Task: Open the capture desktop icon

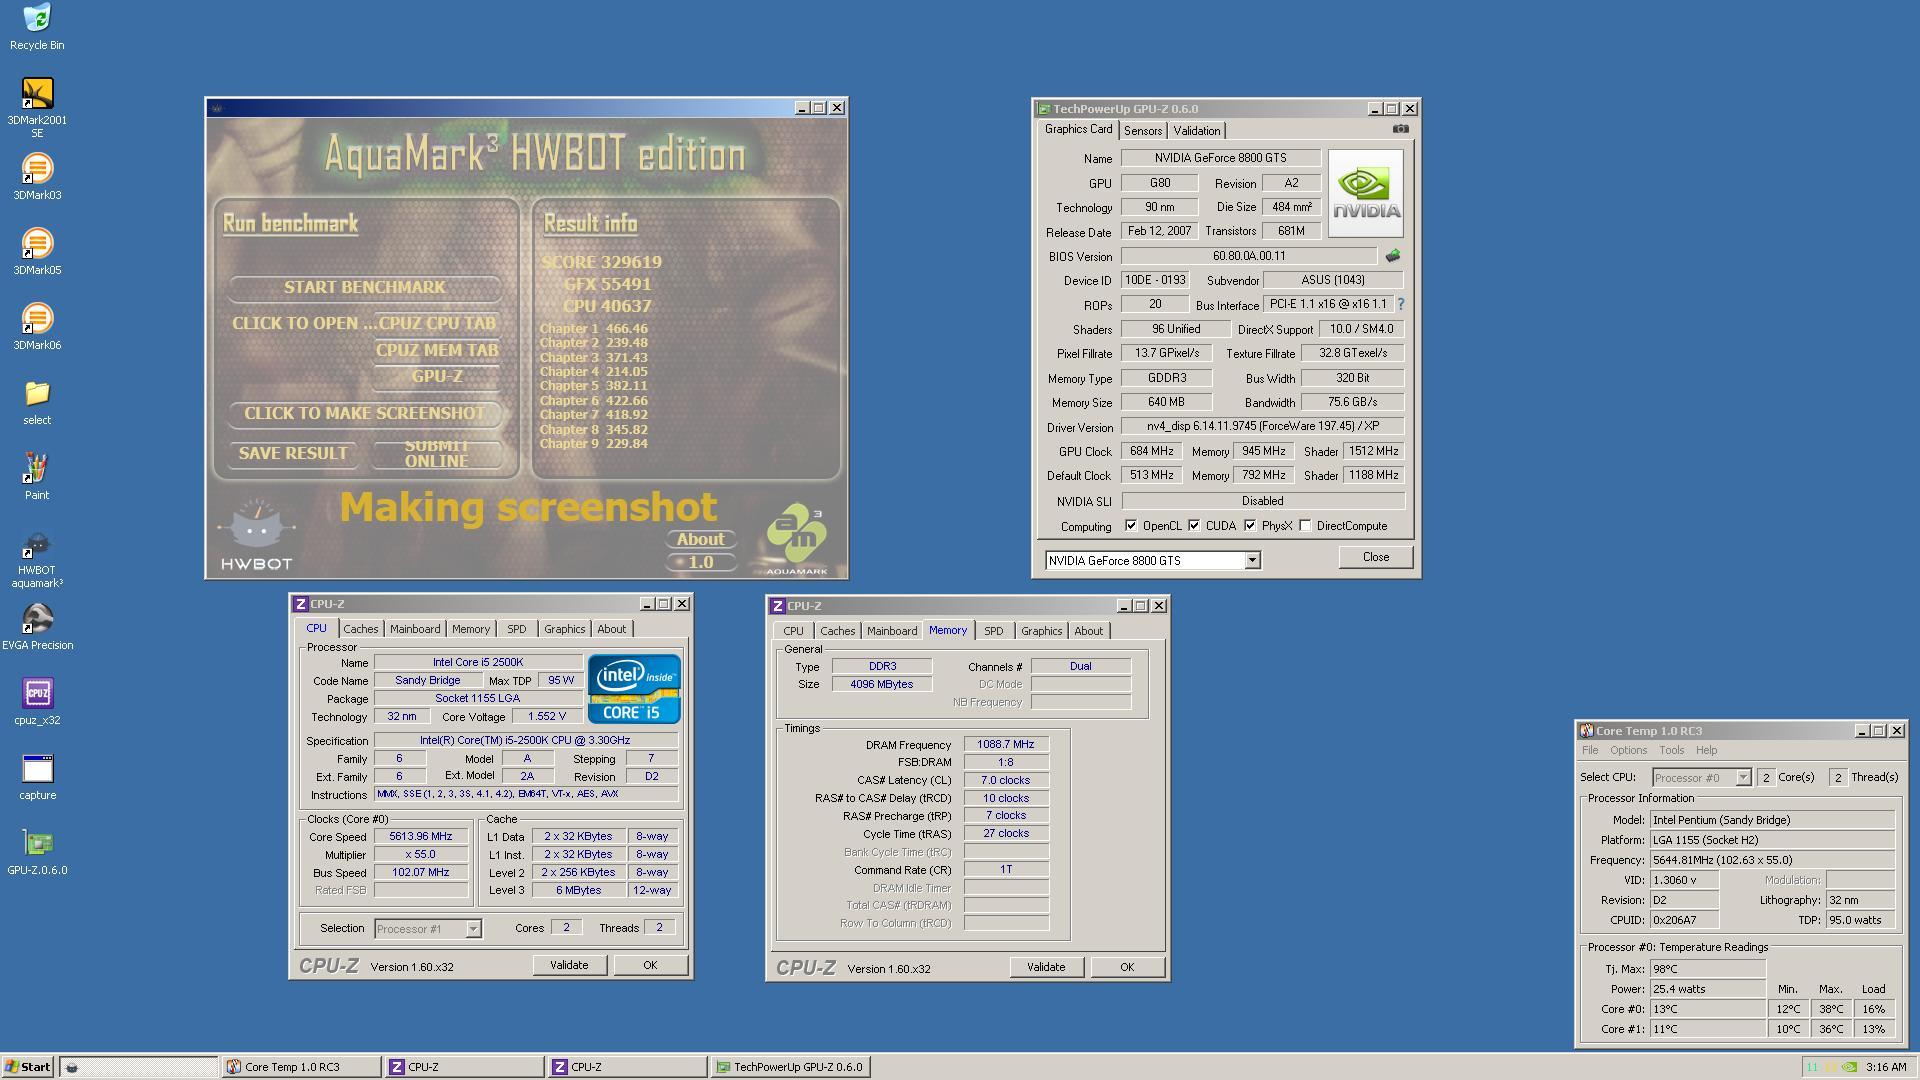Action: 37,777
